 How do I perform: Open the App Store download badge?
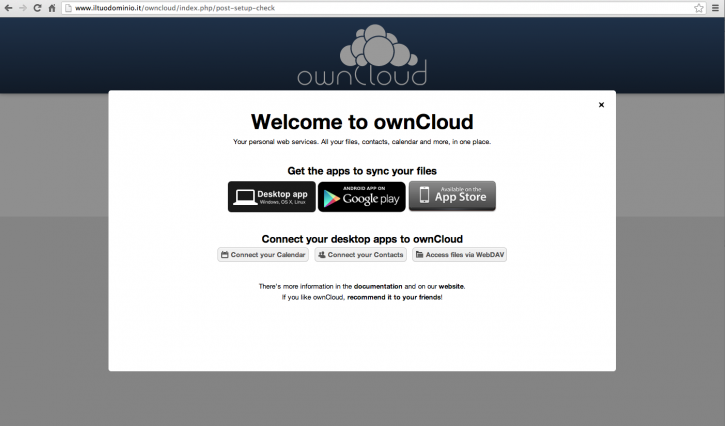[x=452, y=196]
